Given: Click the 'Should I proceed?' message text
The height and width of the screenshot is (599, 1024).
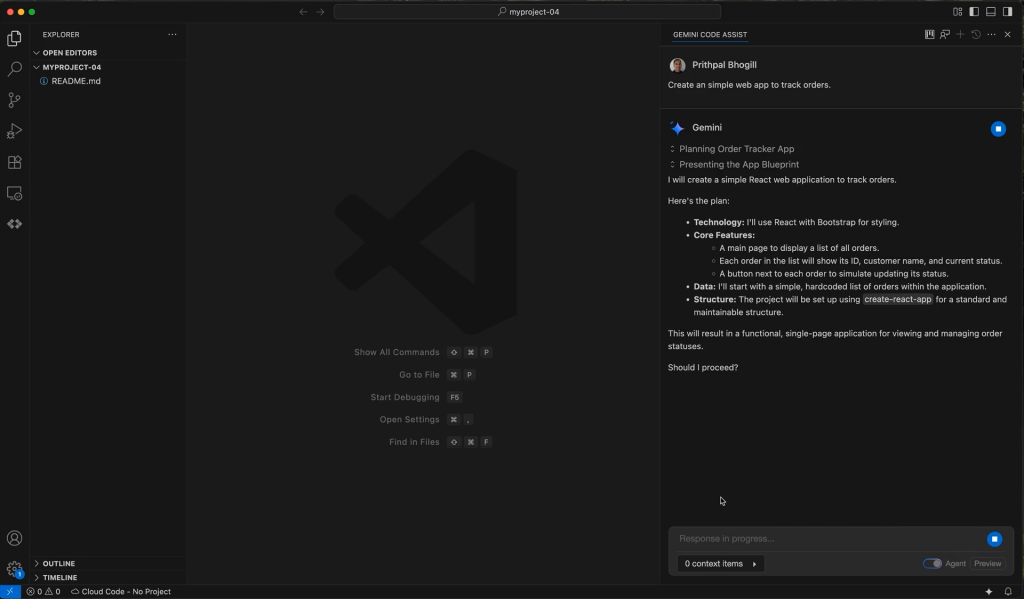Looking at the screenshot, I should [x=703, y=368].
